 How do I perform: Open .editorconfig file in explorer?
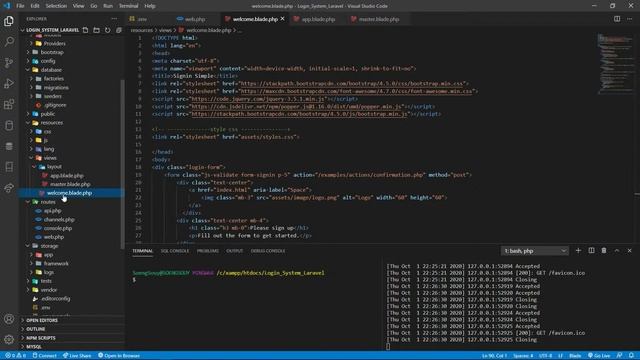[x=56, y=299]
